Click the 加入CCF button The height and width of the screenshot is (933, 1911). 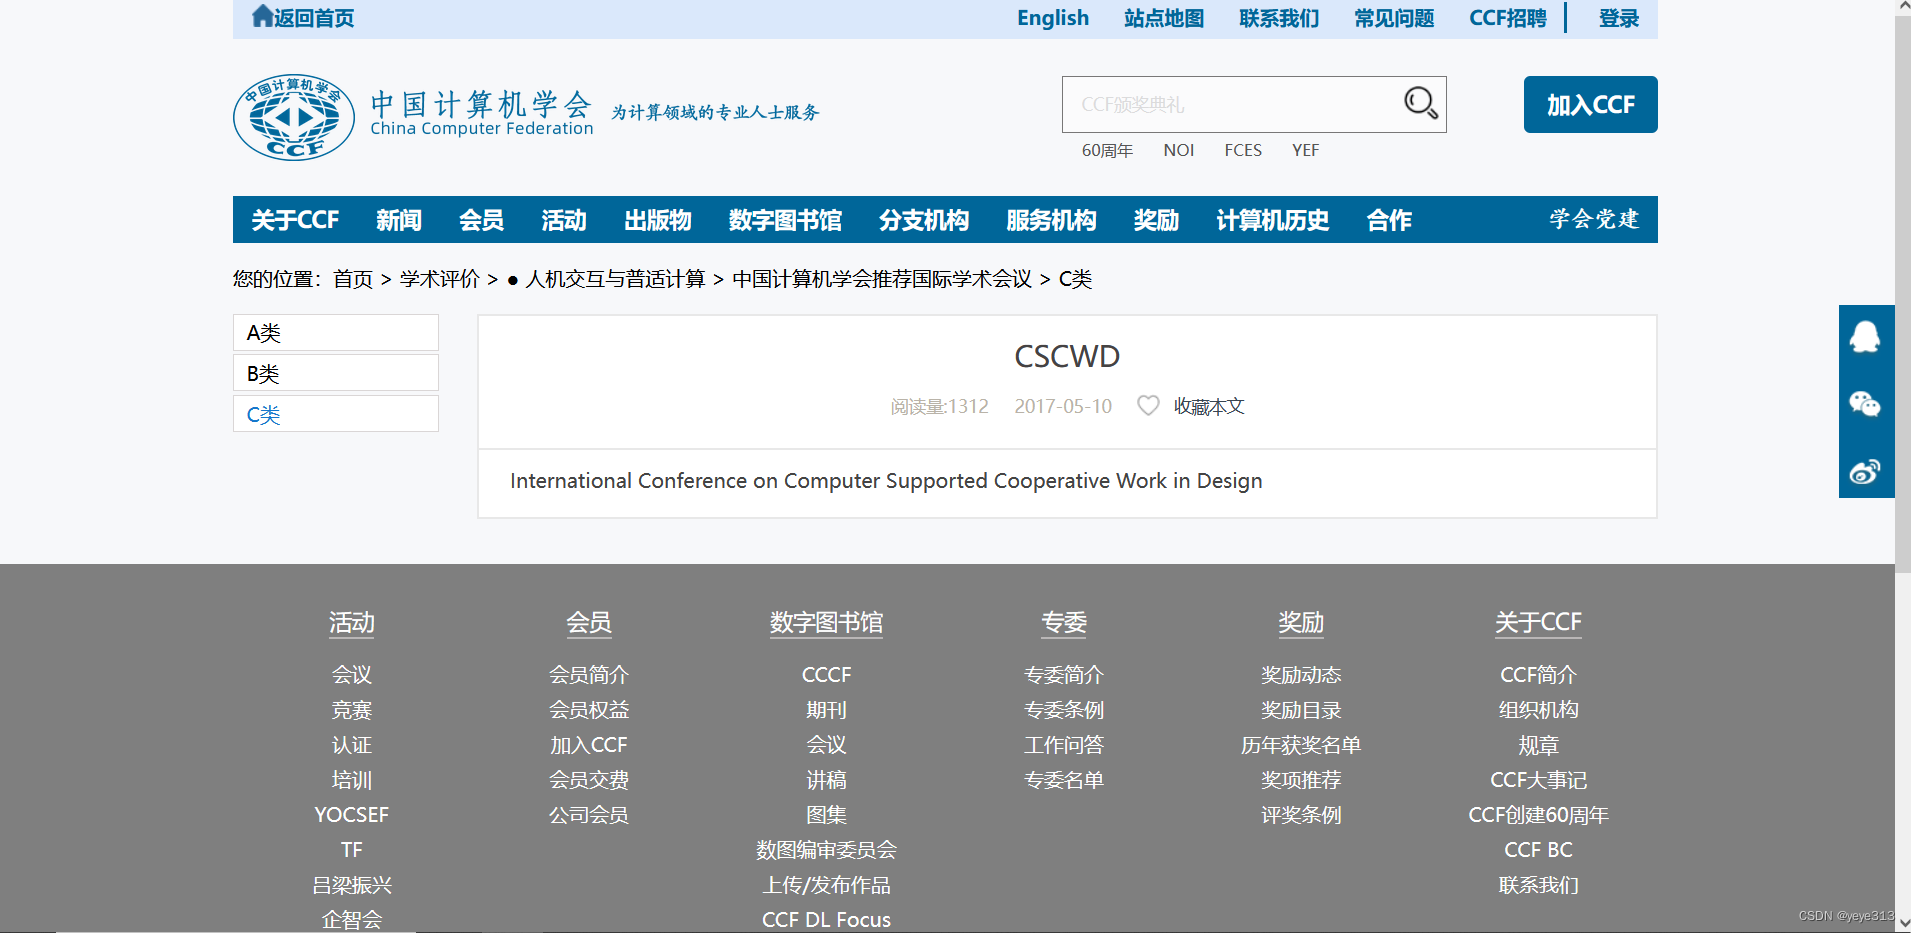tap(1589, 104)
